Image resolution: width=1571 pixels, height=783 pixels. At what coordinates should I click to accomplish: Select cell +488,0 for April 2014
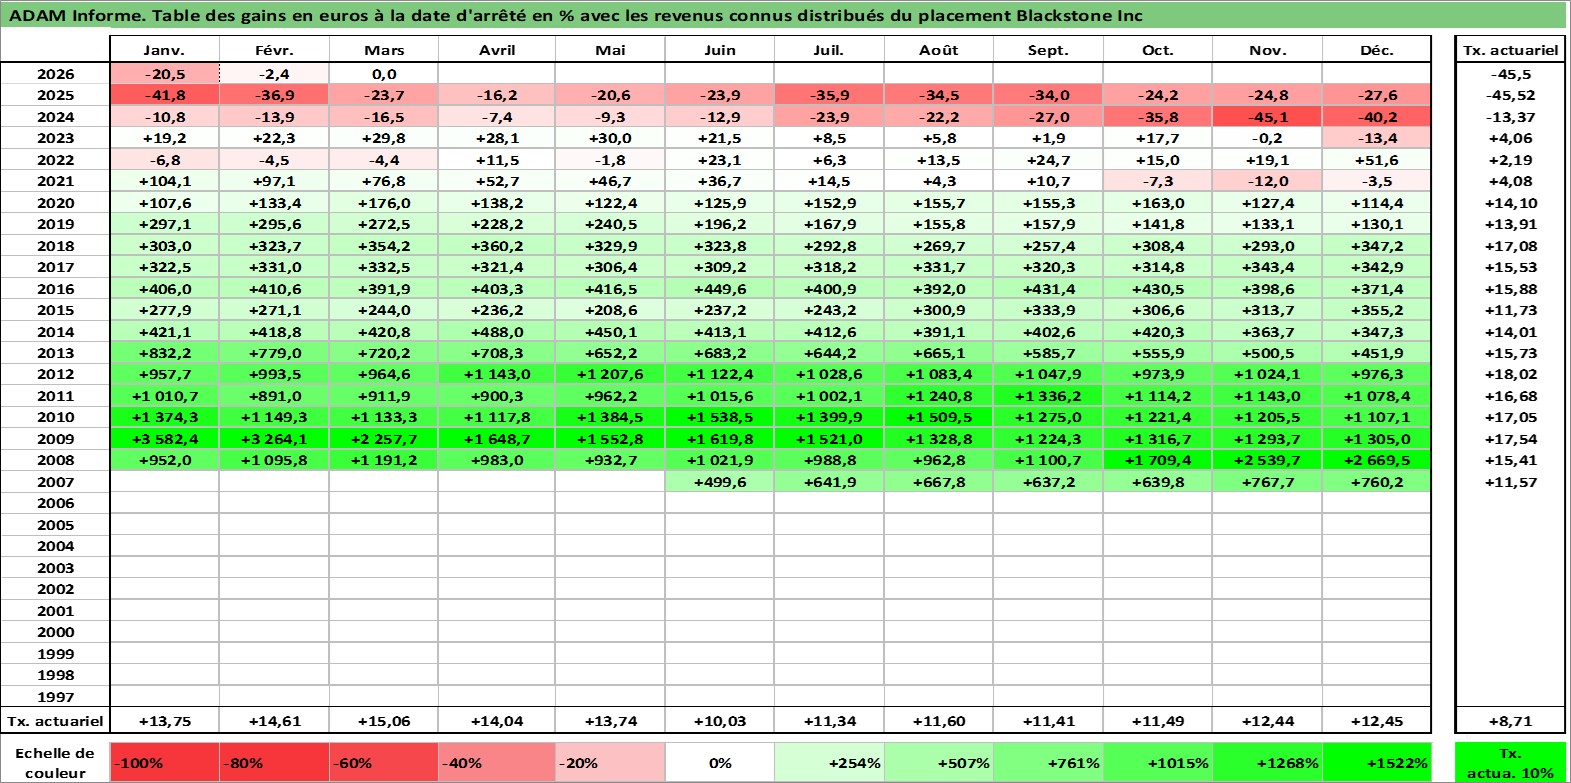[x=497, y=332]
